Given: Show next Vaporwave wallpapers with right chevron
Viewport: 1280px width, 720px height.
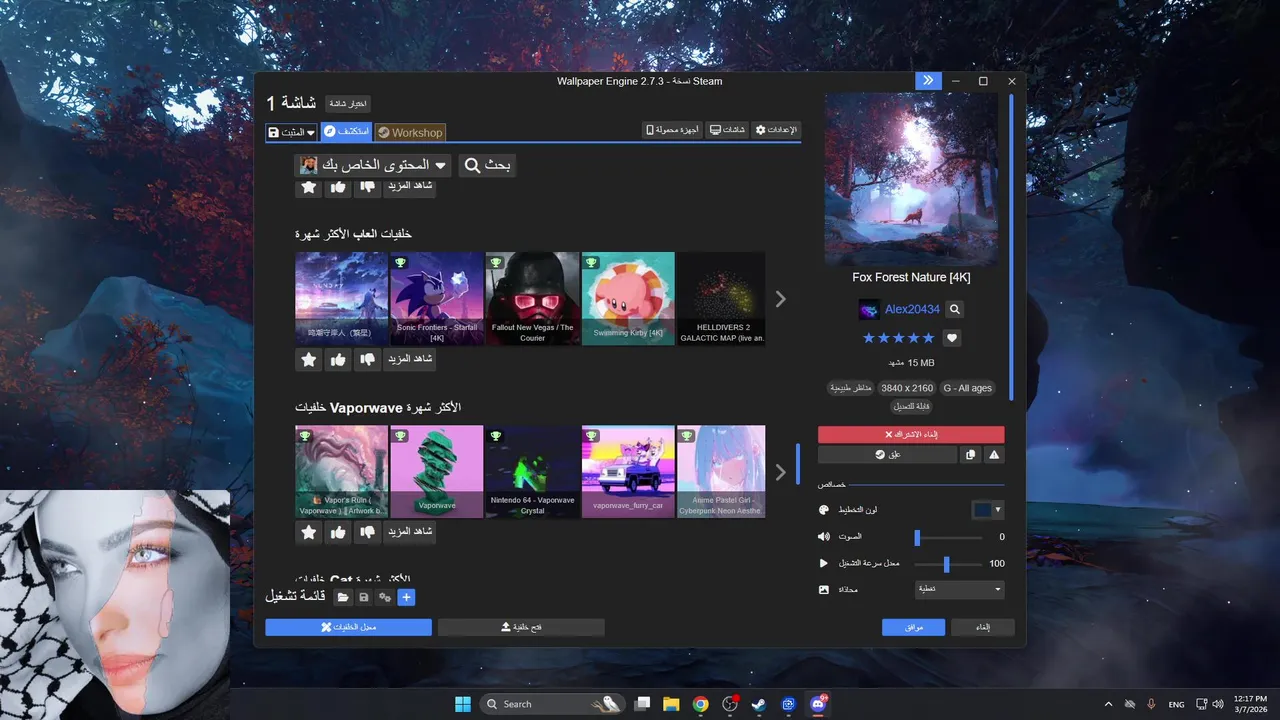Looking at the screenshot, I should click(x=780, y=472).
